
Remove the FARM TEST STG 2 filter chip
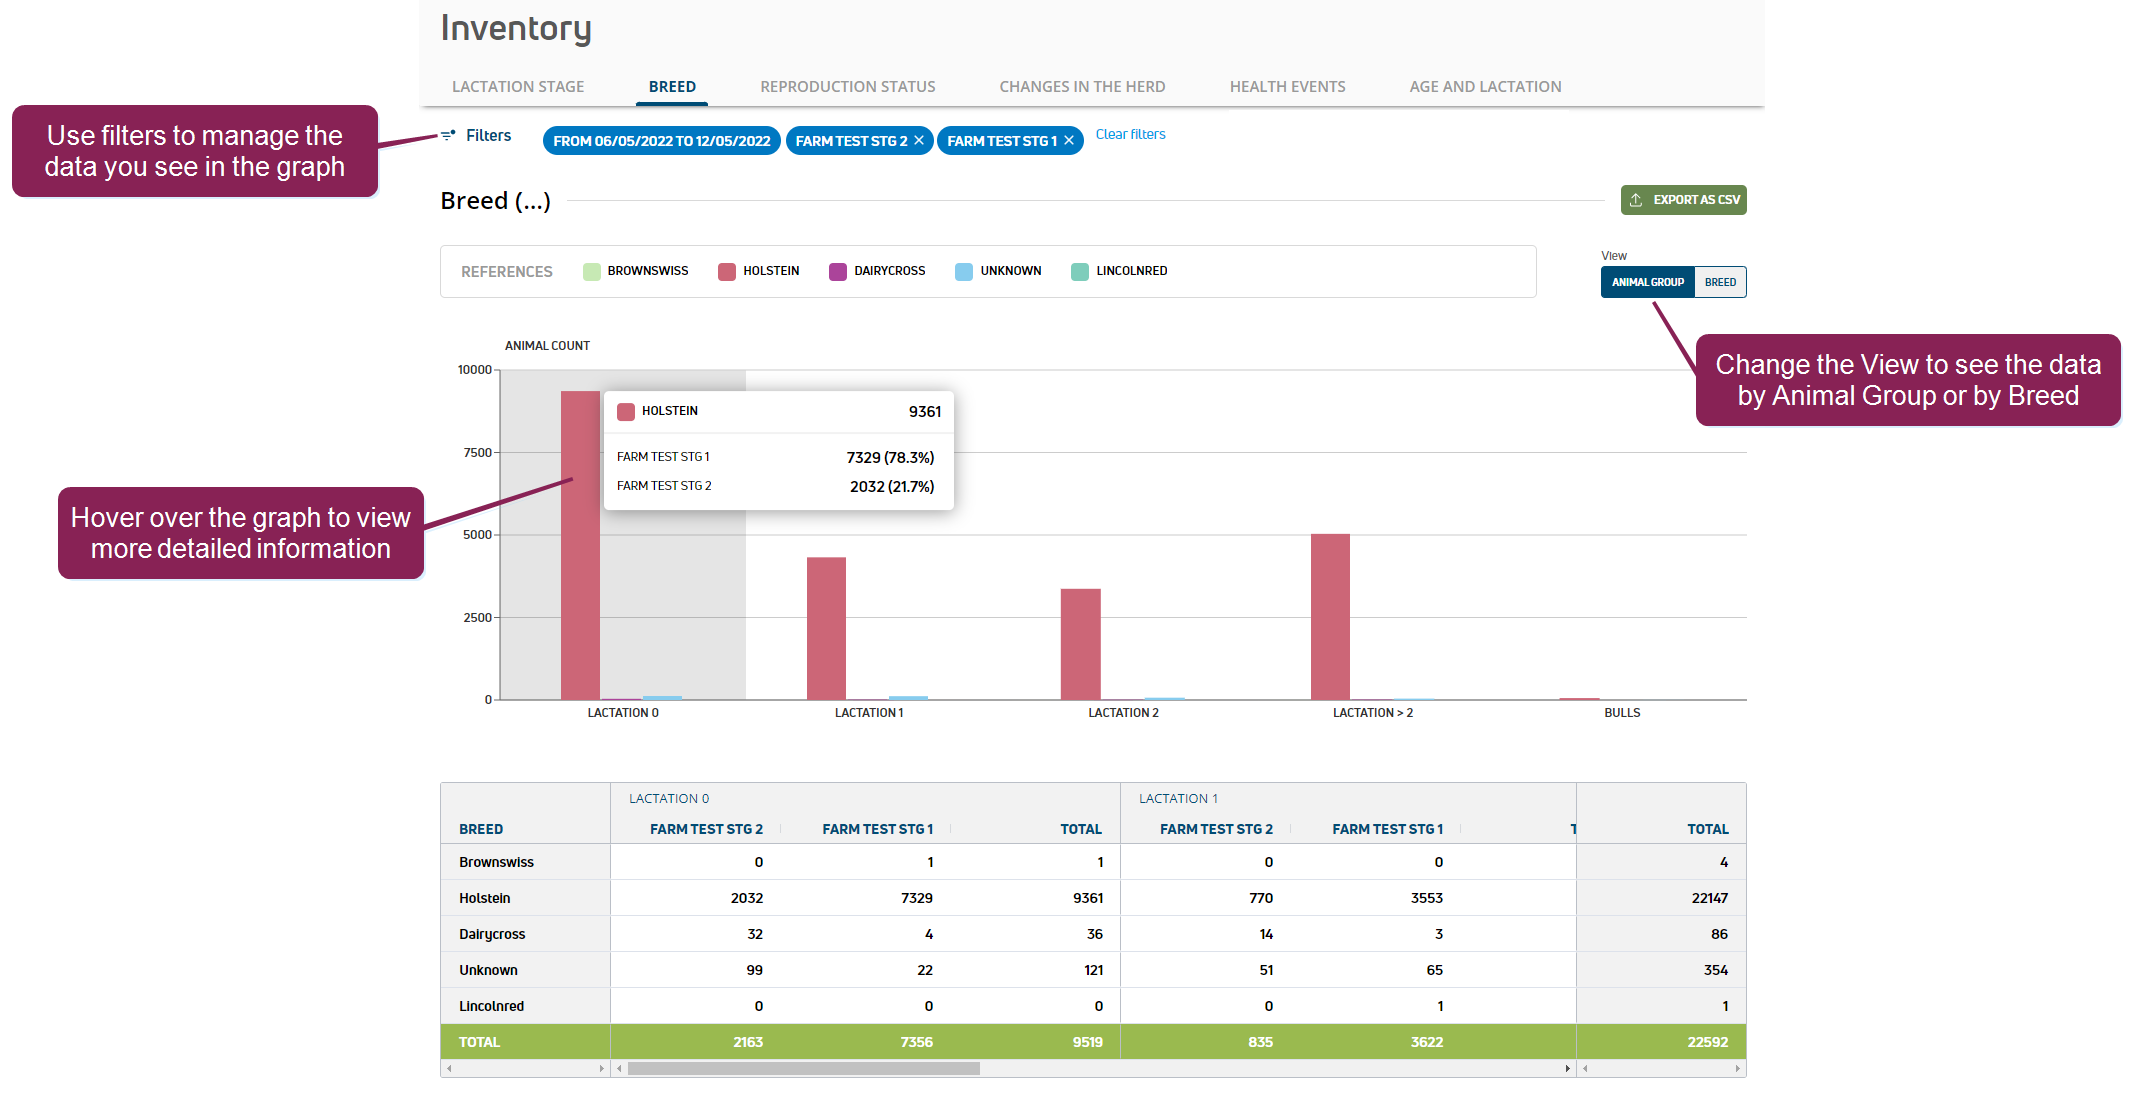[x=919, y=141]
